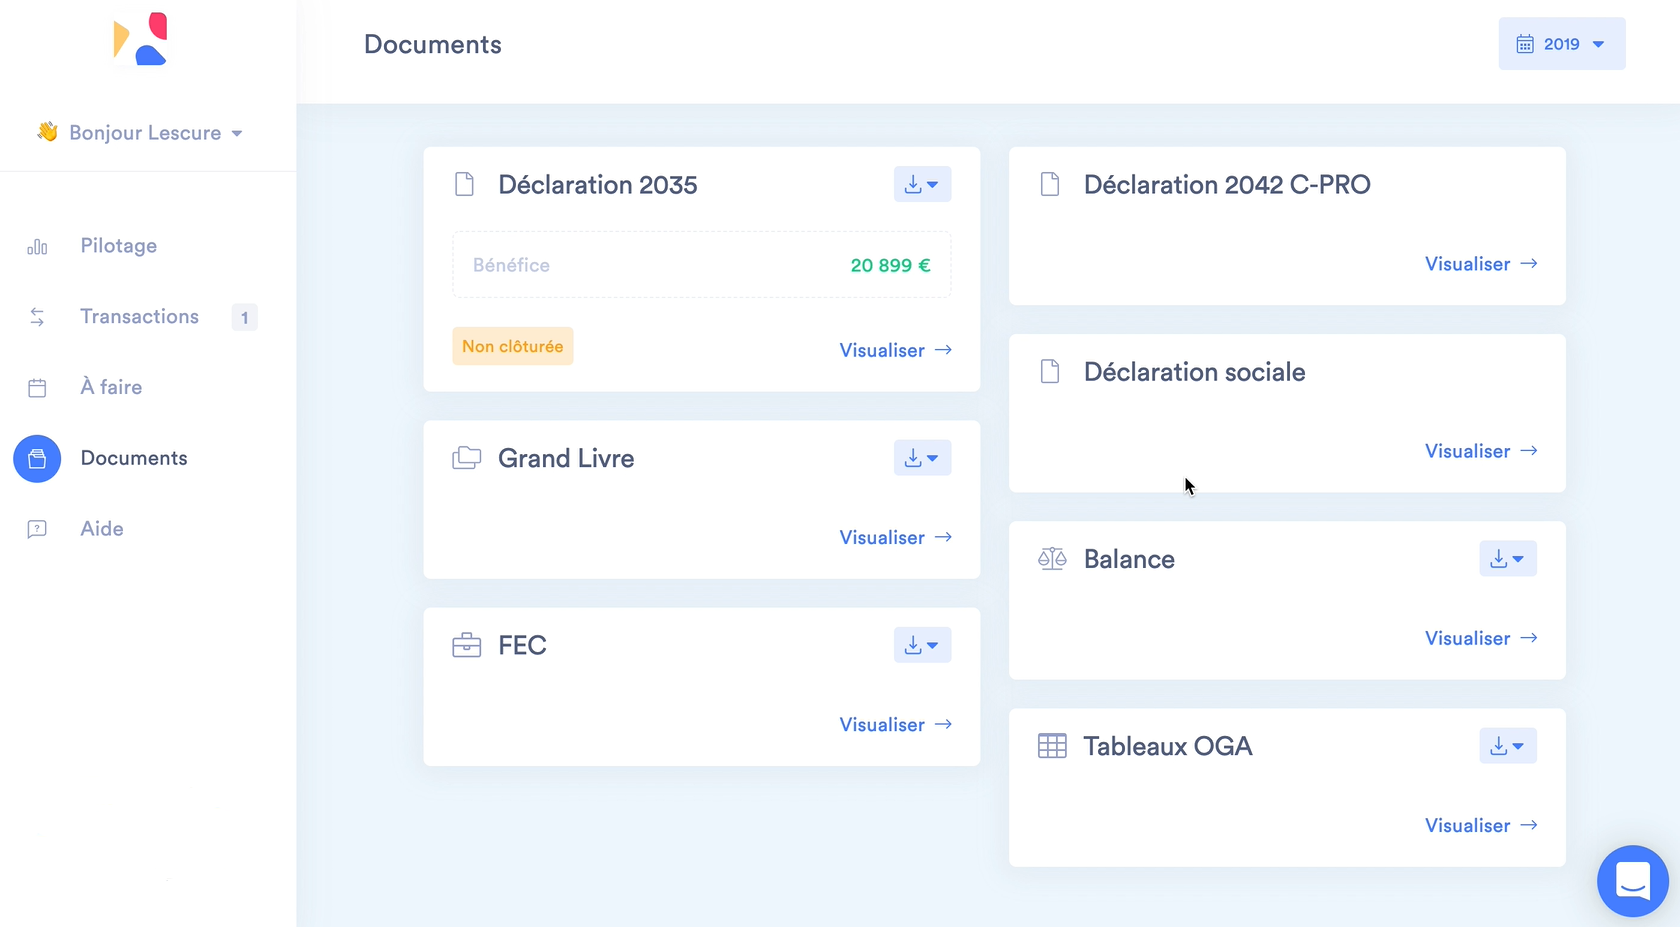This screenshot has height=927, width=1680.
Task: Click the À faire calendar icon
Action: (37, 388)
